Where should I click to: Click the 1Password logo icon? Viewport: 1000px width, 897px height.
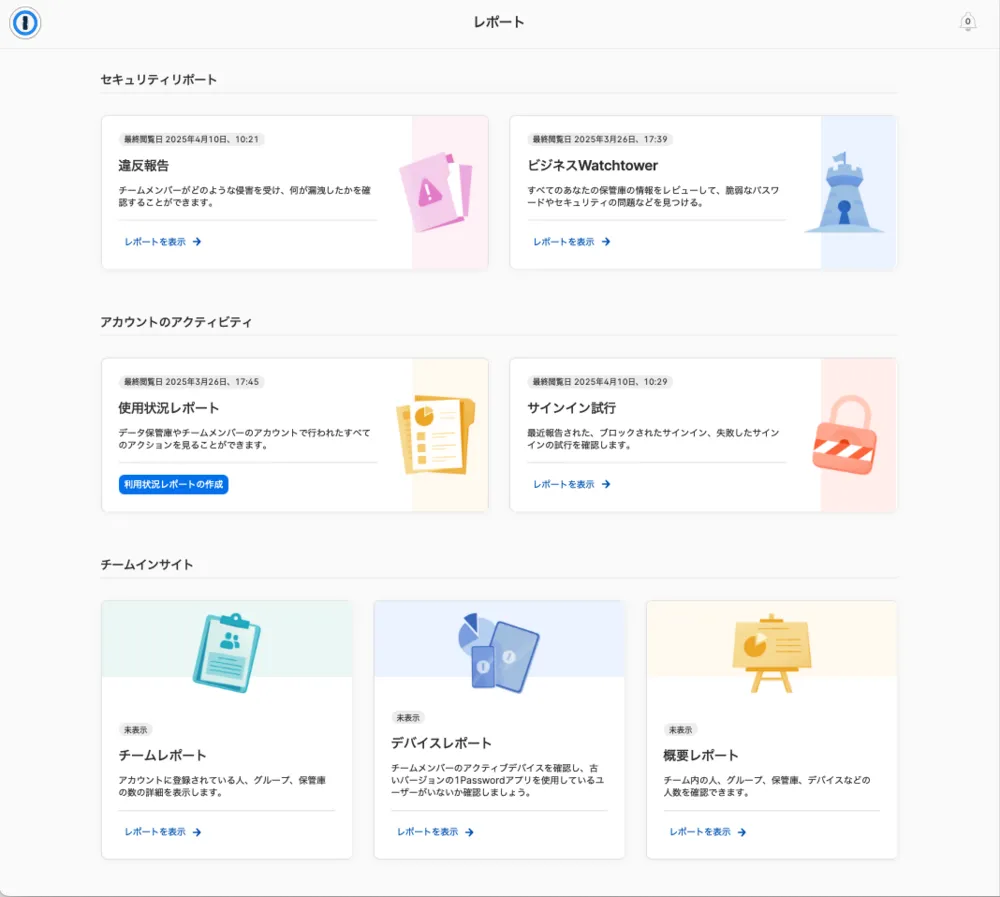tap(25, 22)
